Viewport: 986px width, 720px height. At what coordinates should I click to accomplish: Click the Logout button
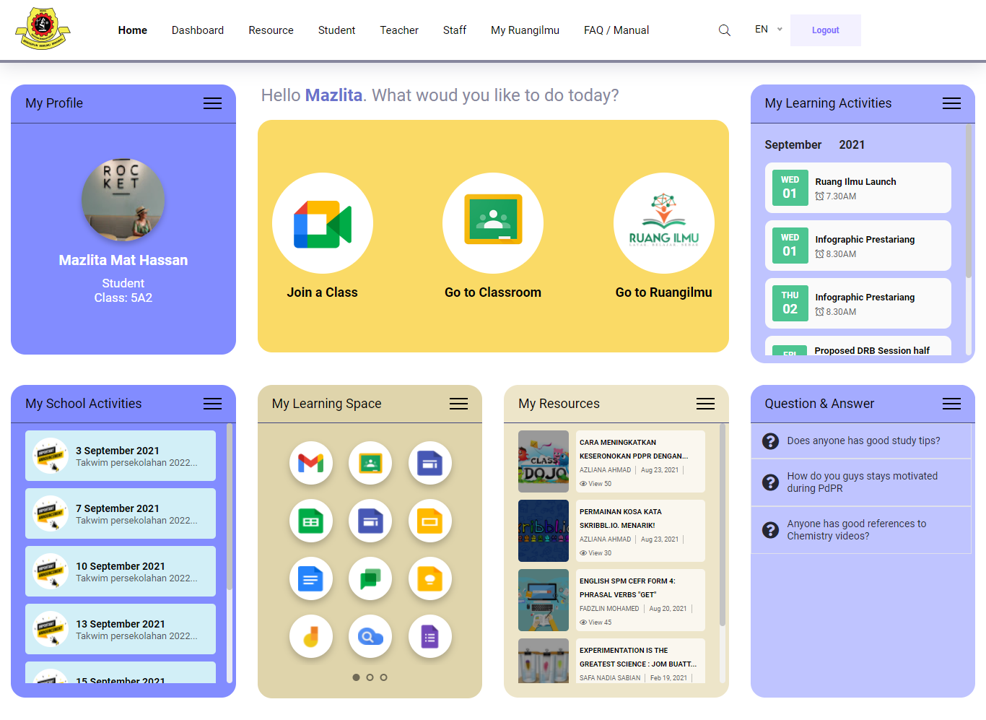[825, 30]
